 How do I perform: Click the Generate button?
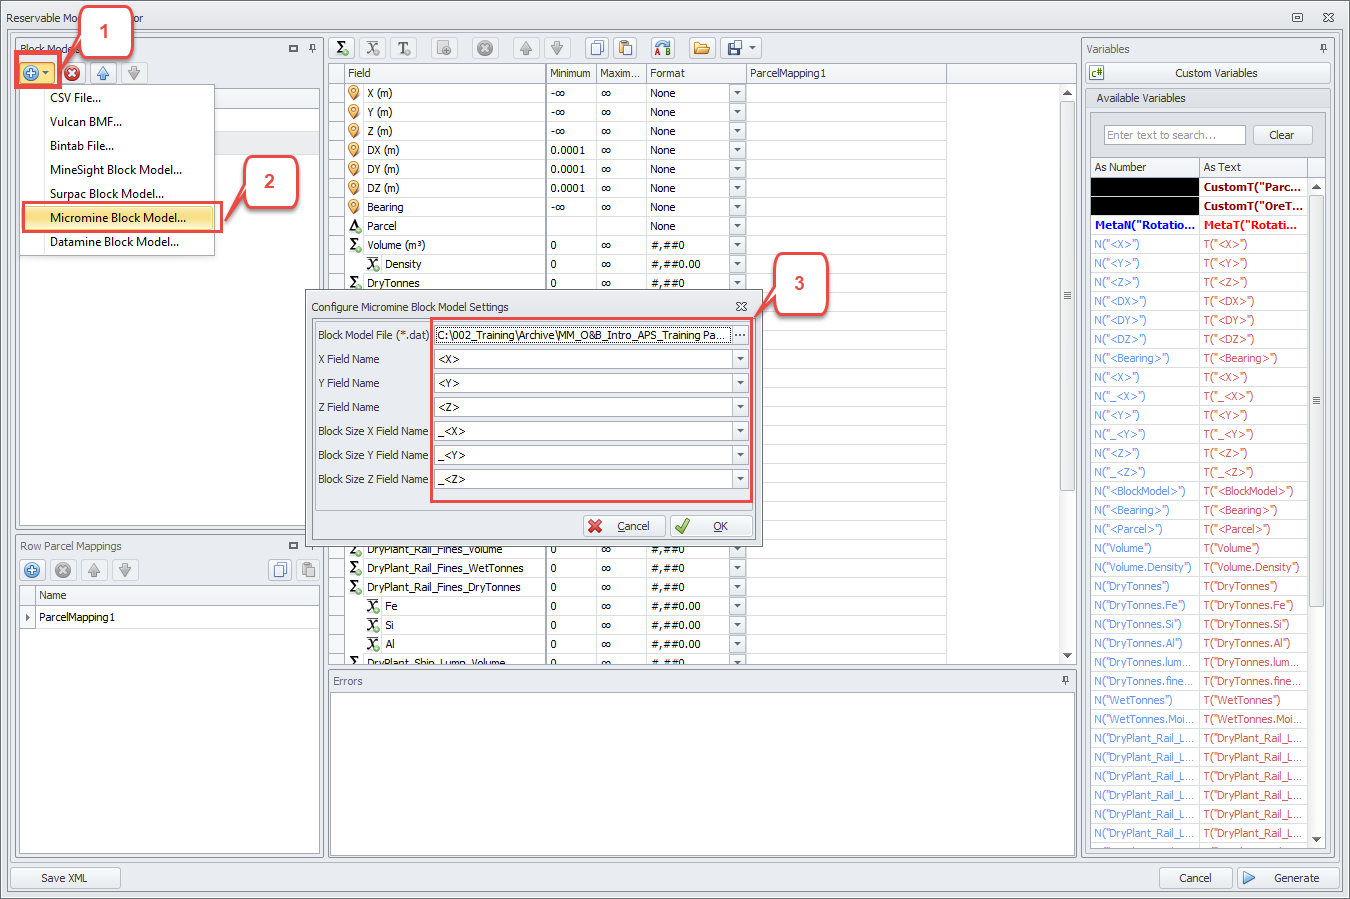(1284, 878)
